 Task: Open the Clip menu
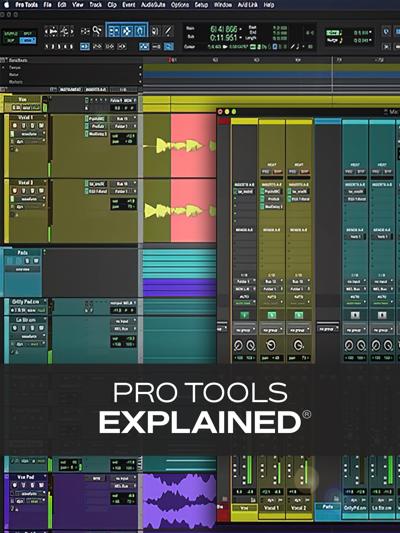click(112, 5)
